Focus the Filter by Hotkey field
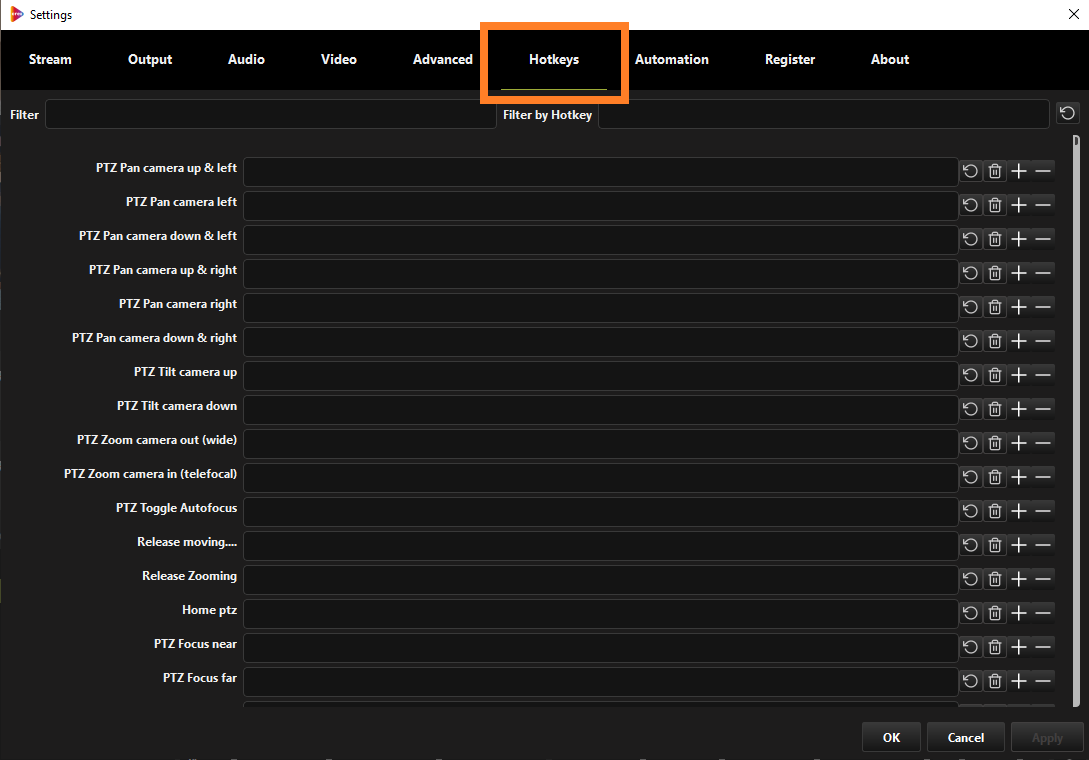Image resolution: width=1089 pixels, height=760 pixels. tap(824, 115)
